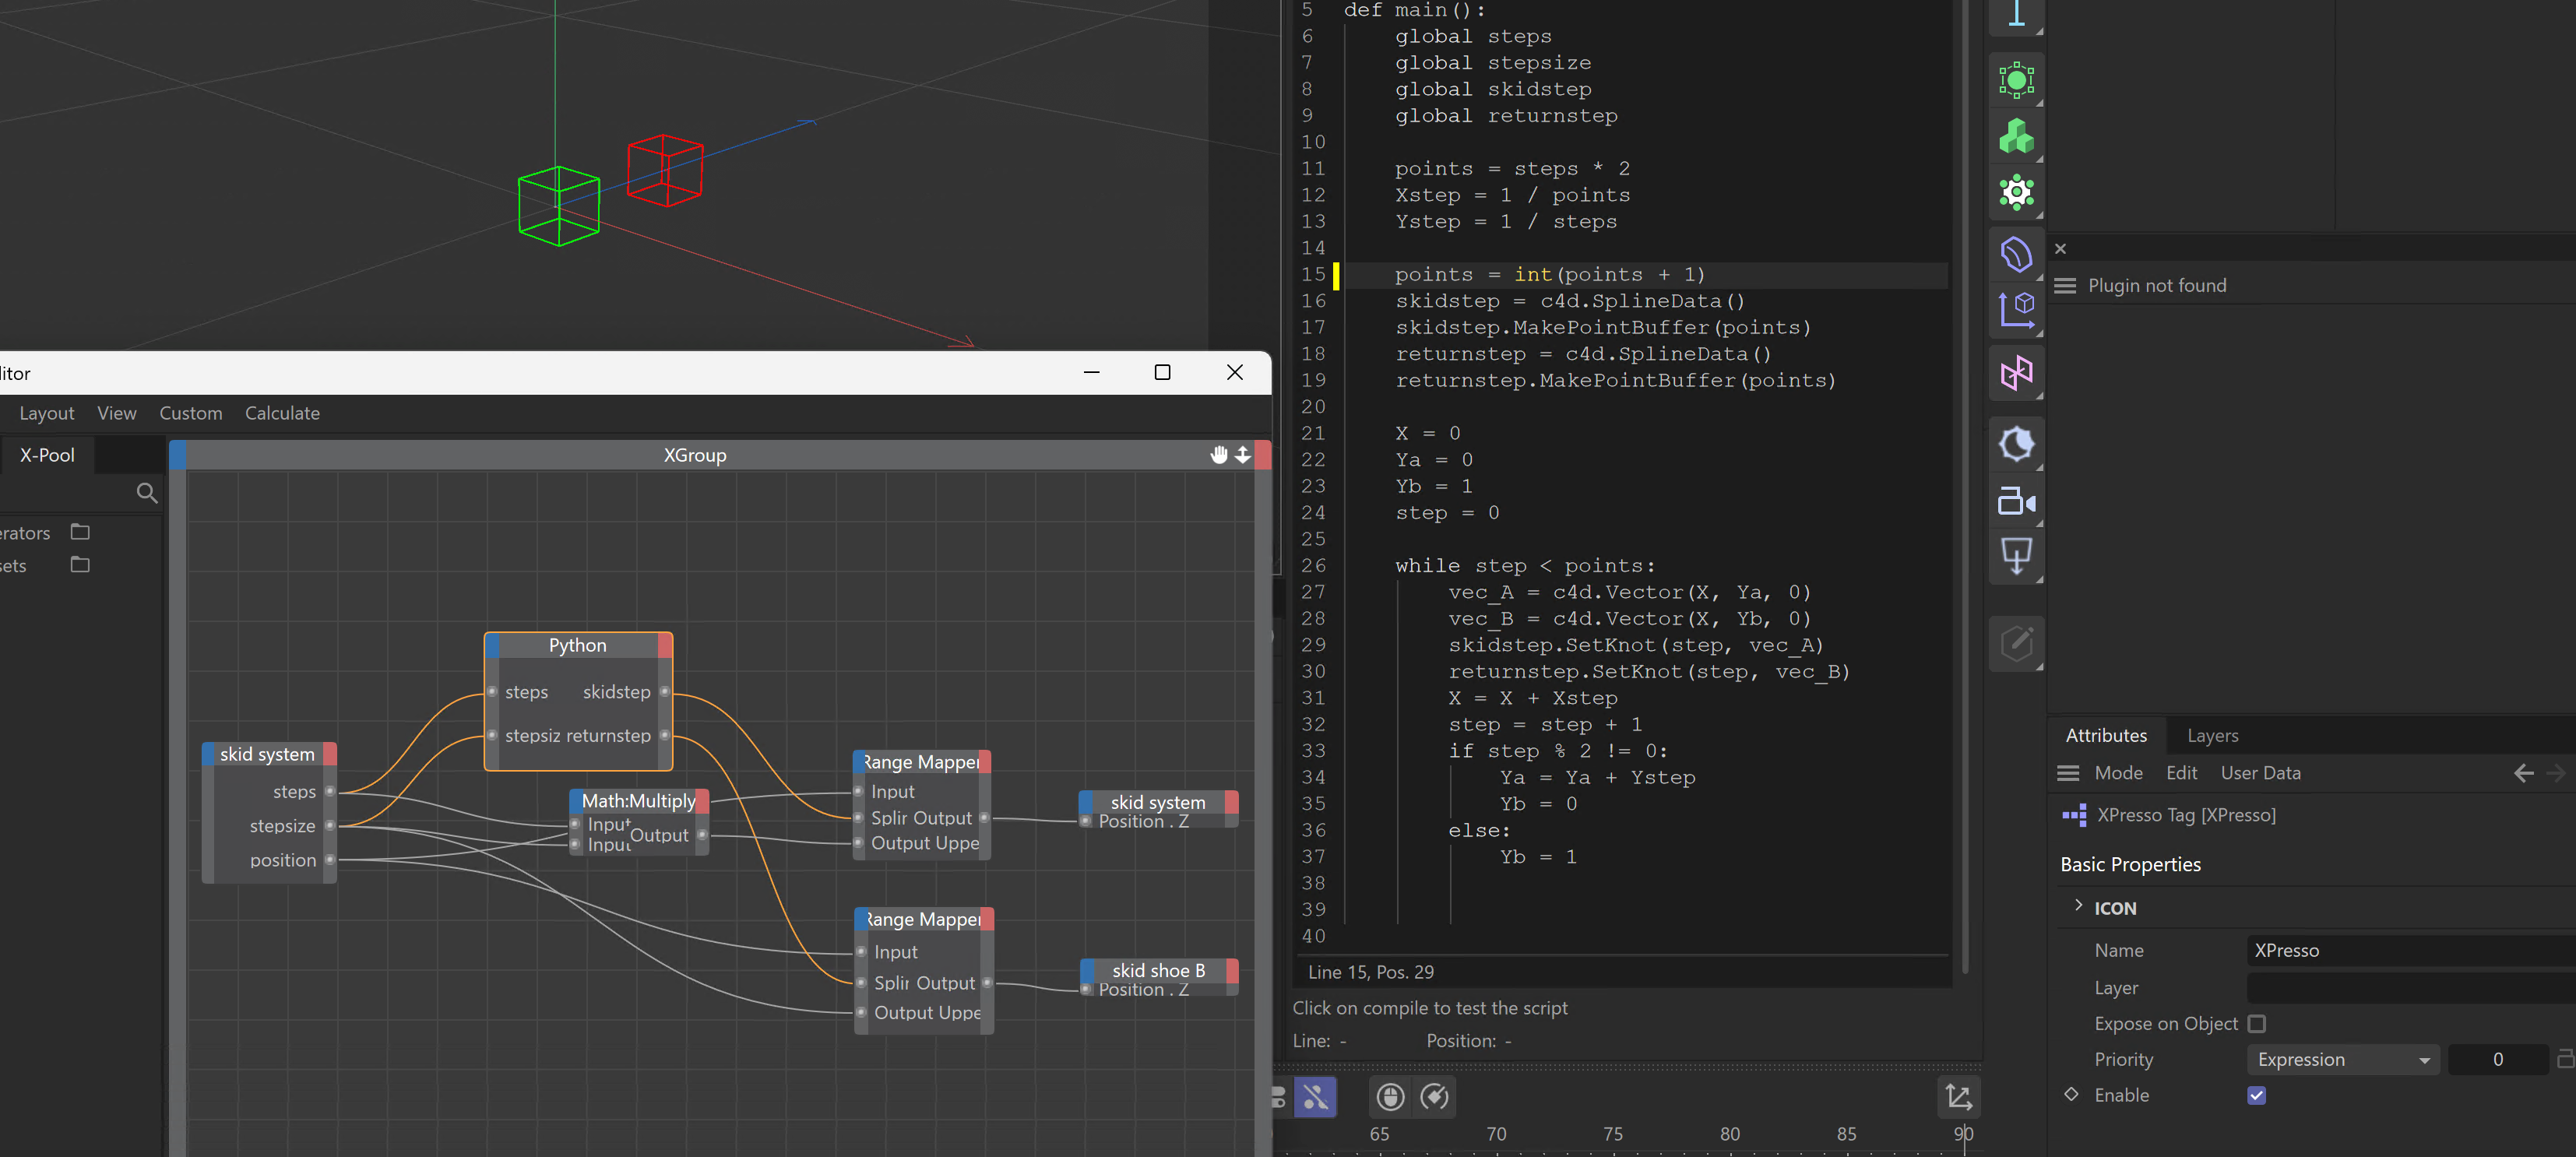Click the green cloner cubes icon
The width and height of the screenshot is (2576, 1157).
point(2015,137)
